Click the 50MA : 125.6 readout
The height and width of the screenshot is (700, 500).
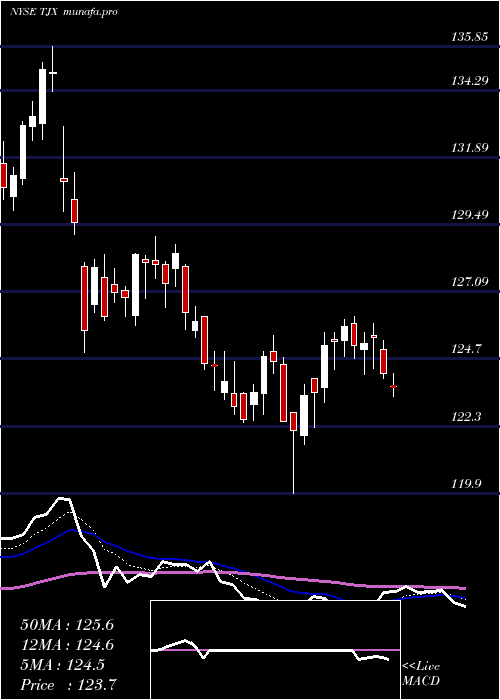point(67,625)
